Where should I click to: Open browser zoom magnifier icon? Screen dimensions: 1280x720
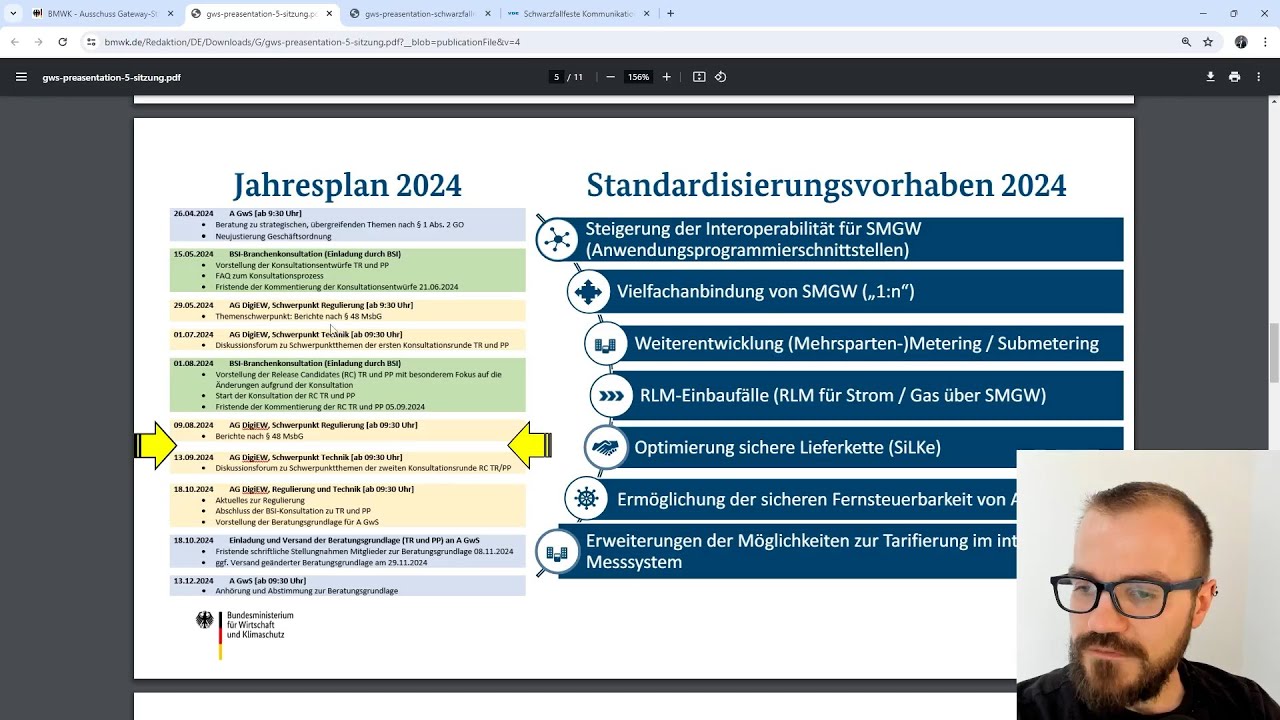pyautogui.click(x=1186, y=42)
